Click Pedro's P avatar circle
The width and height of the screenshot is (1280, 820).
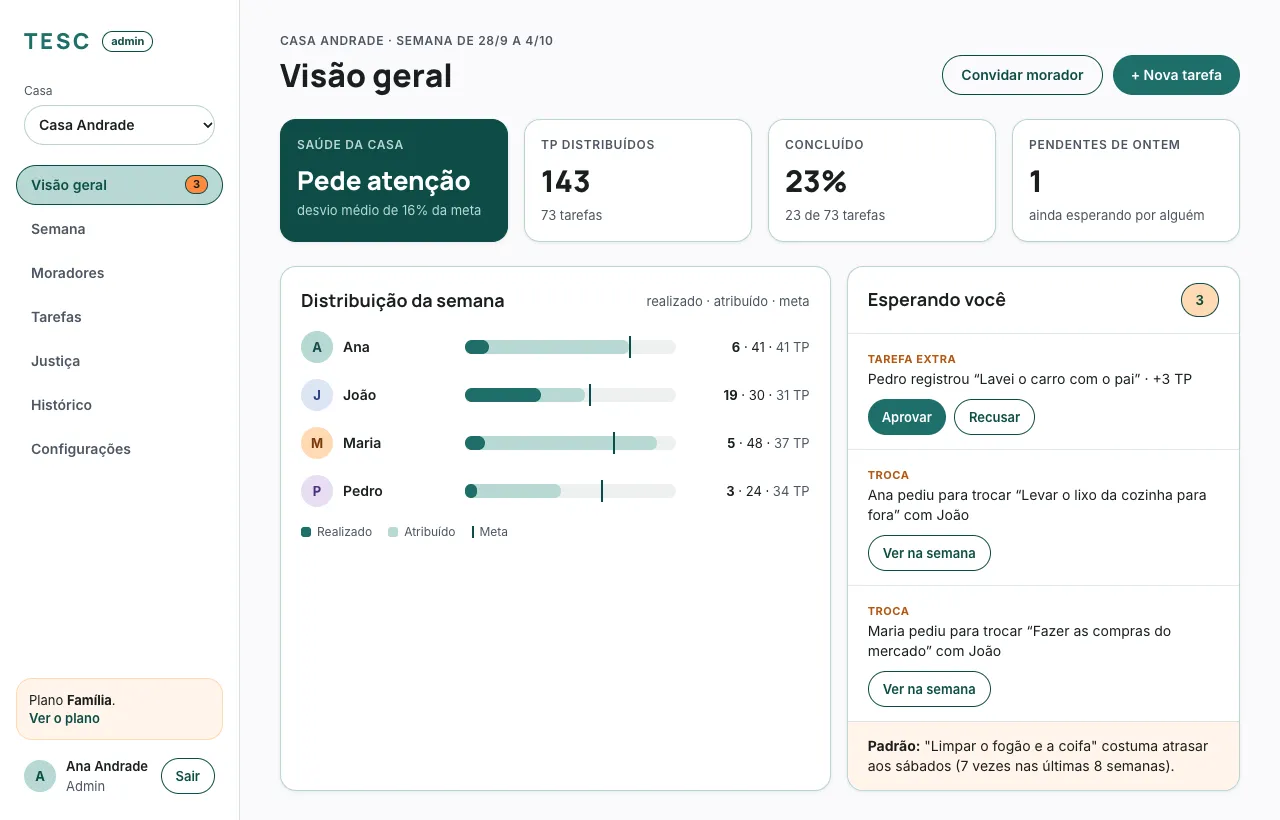click(x=317, y=491)
